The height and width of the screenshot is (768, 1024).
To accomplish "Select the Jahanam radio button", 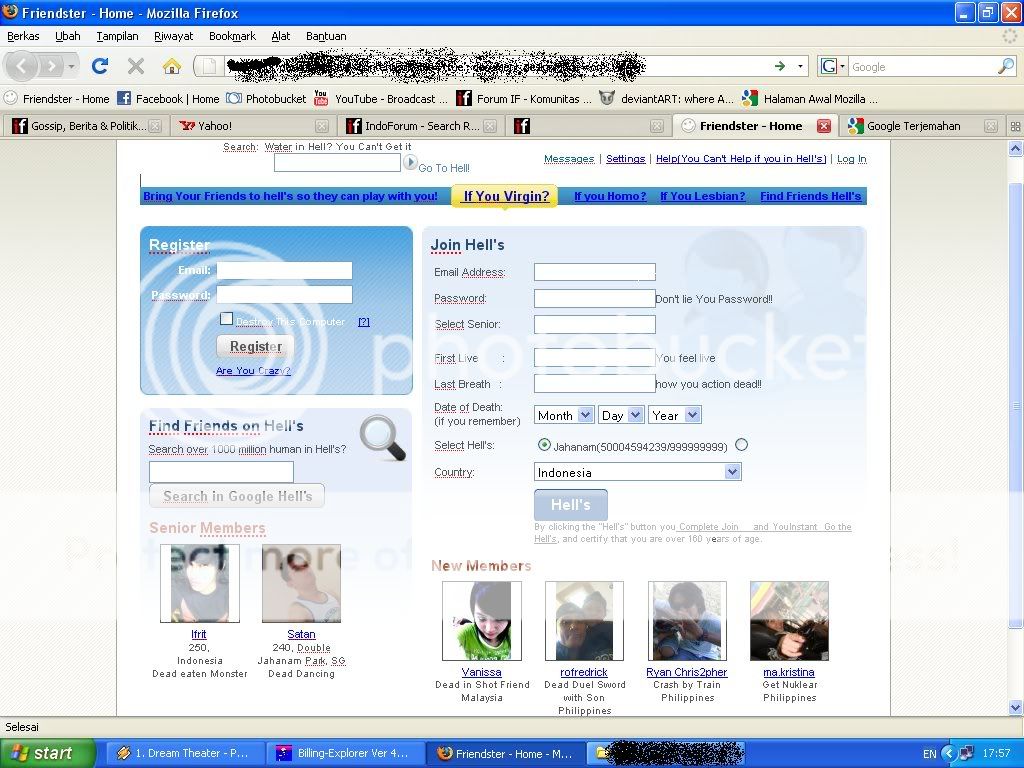I will 544,445.
